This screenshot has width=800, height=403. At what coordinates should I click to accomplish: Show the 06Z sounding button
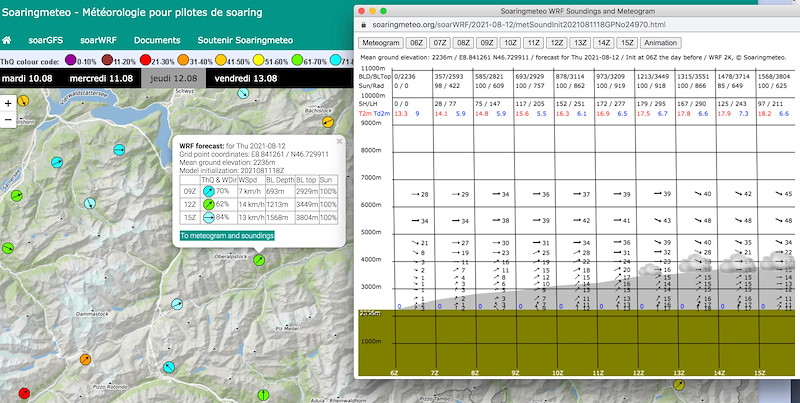(x=416, y=43)
